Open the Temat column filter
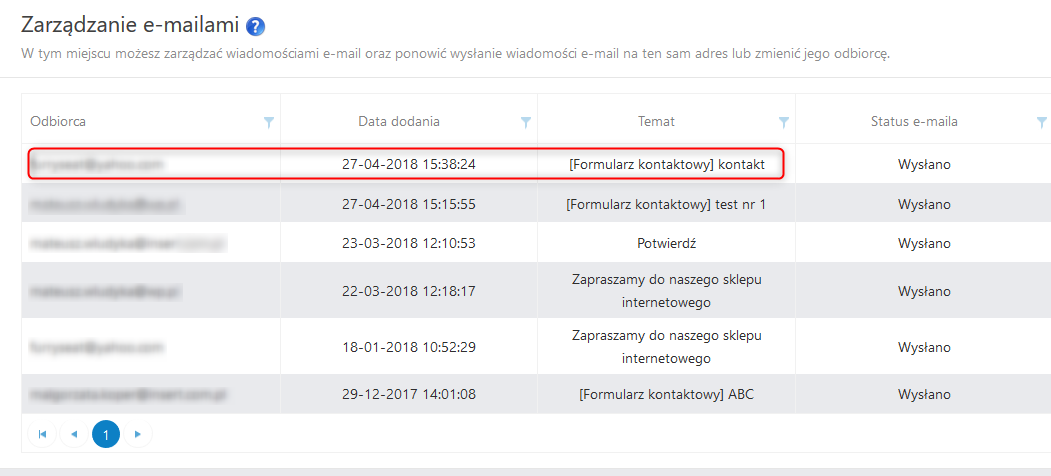Image resolution: width=1051 pixels, height=476 pixels. 784,122
